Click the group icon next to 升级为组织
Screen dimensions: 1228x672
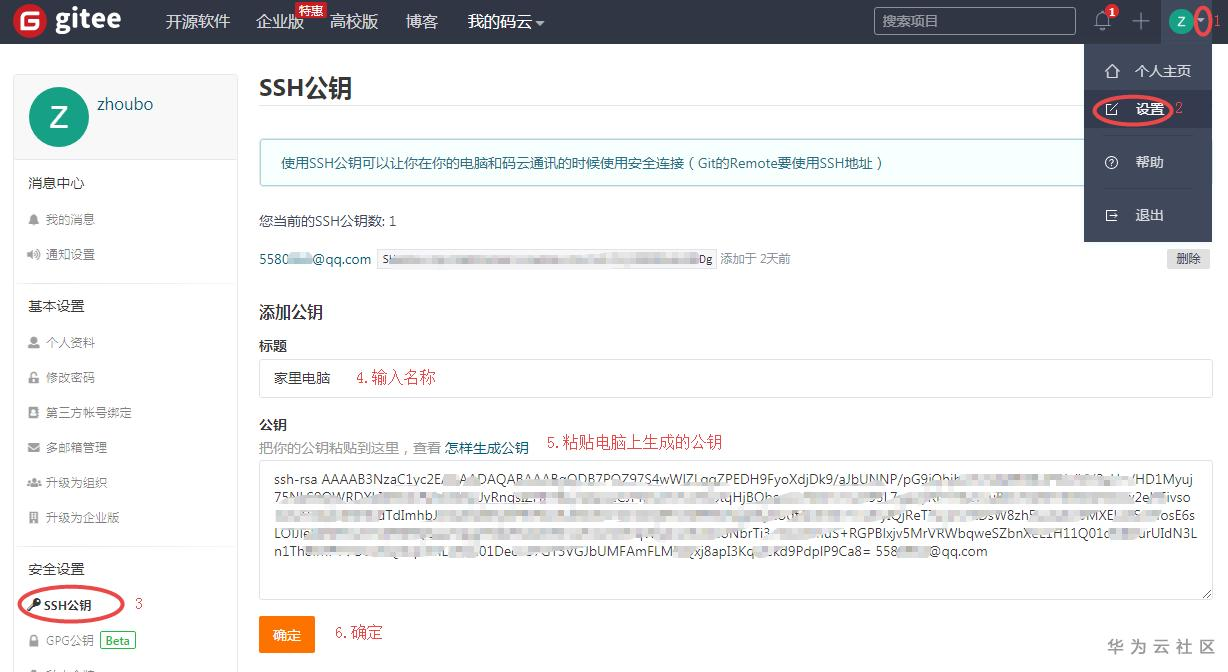34,482
